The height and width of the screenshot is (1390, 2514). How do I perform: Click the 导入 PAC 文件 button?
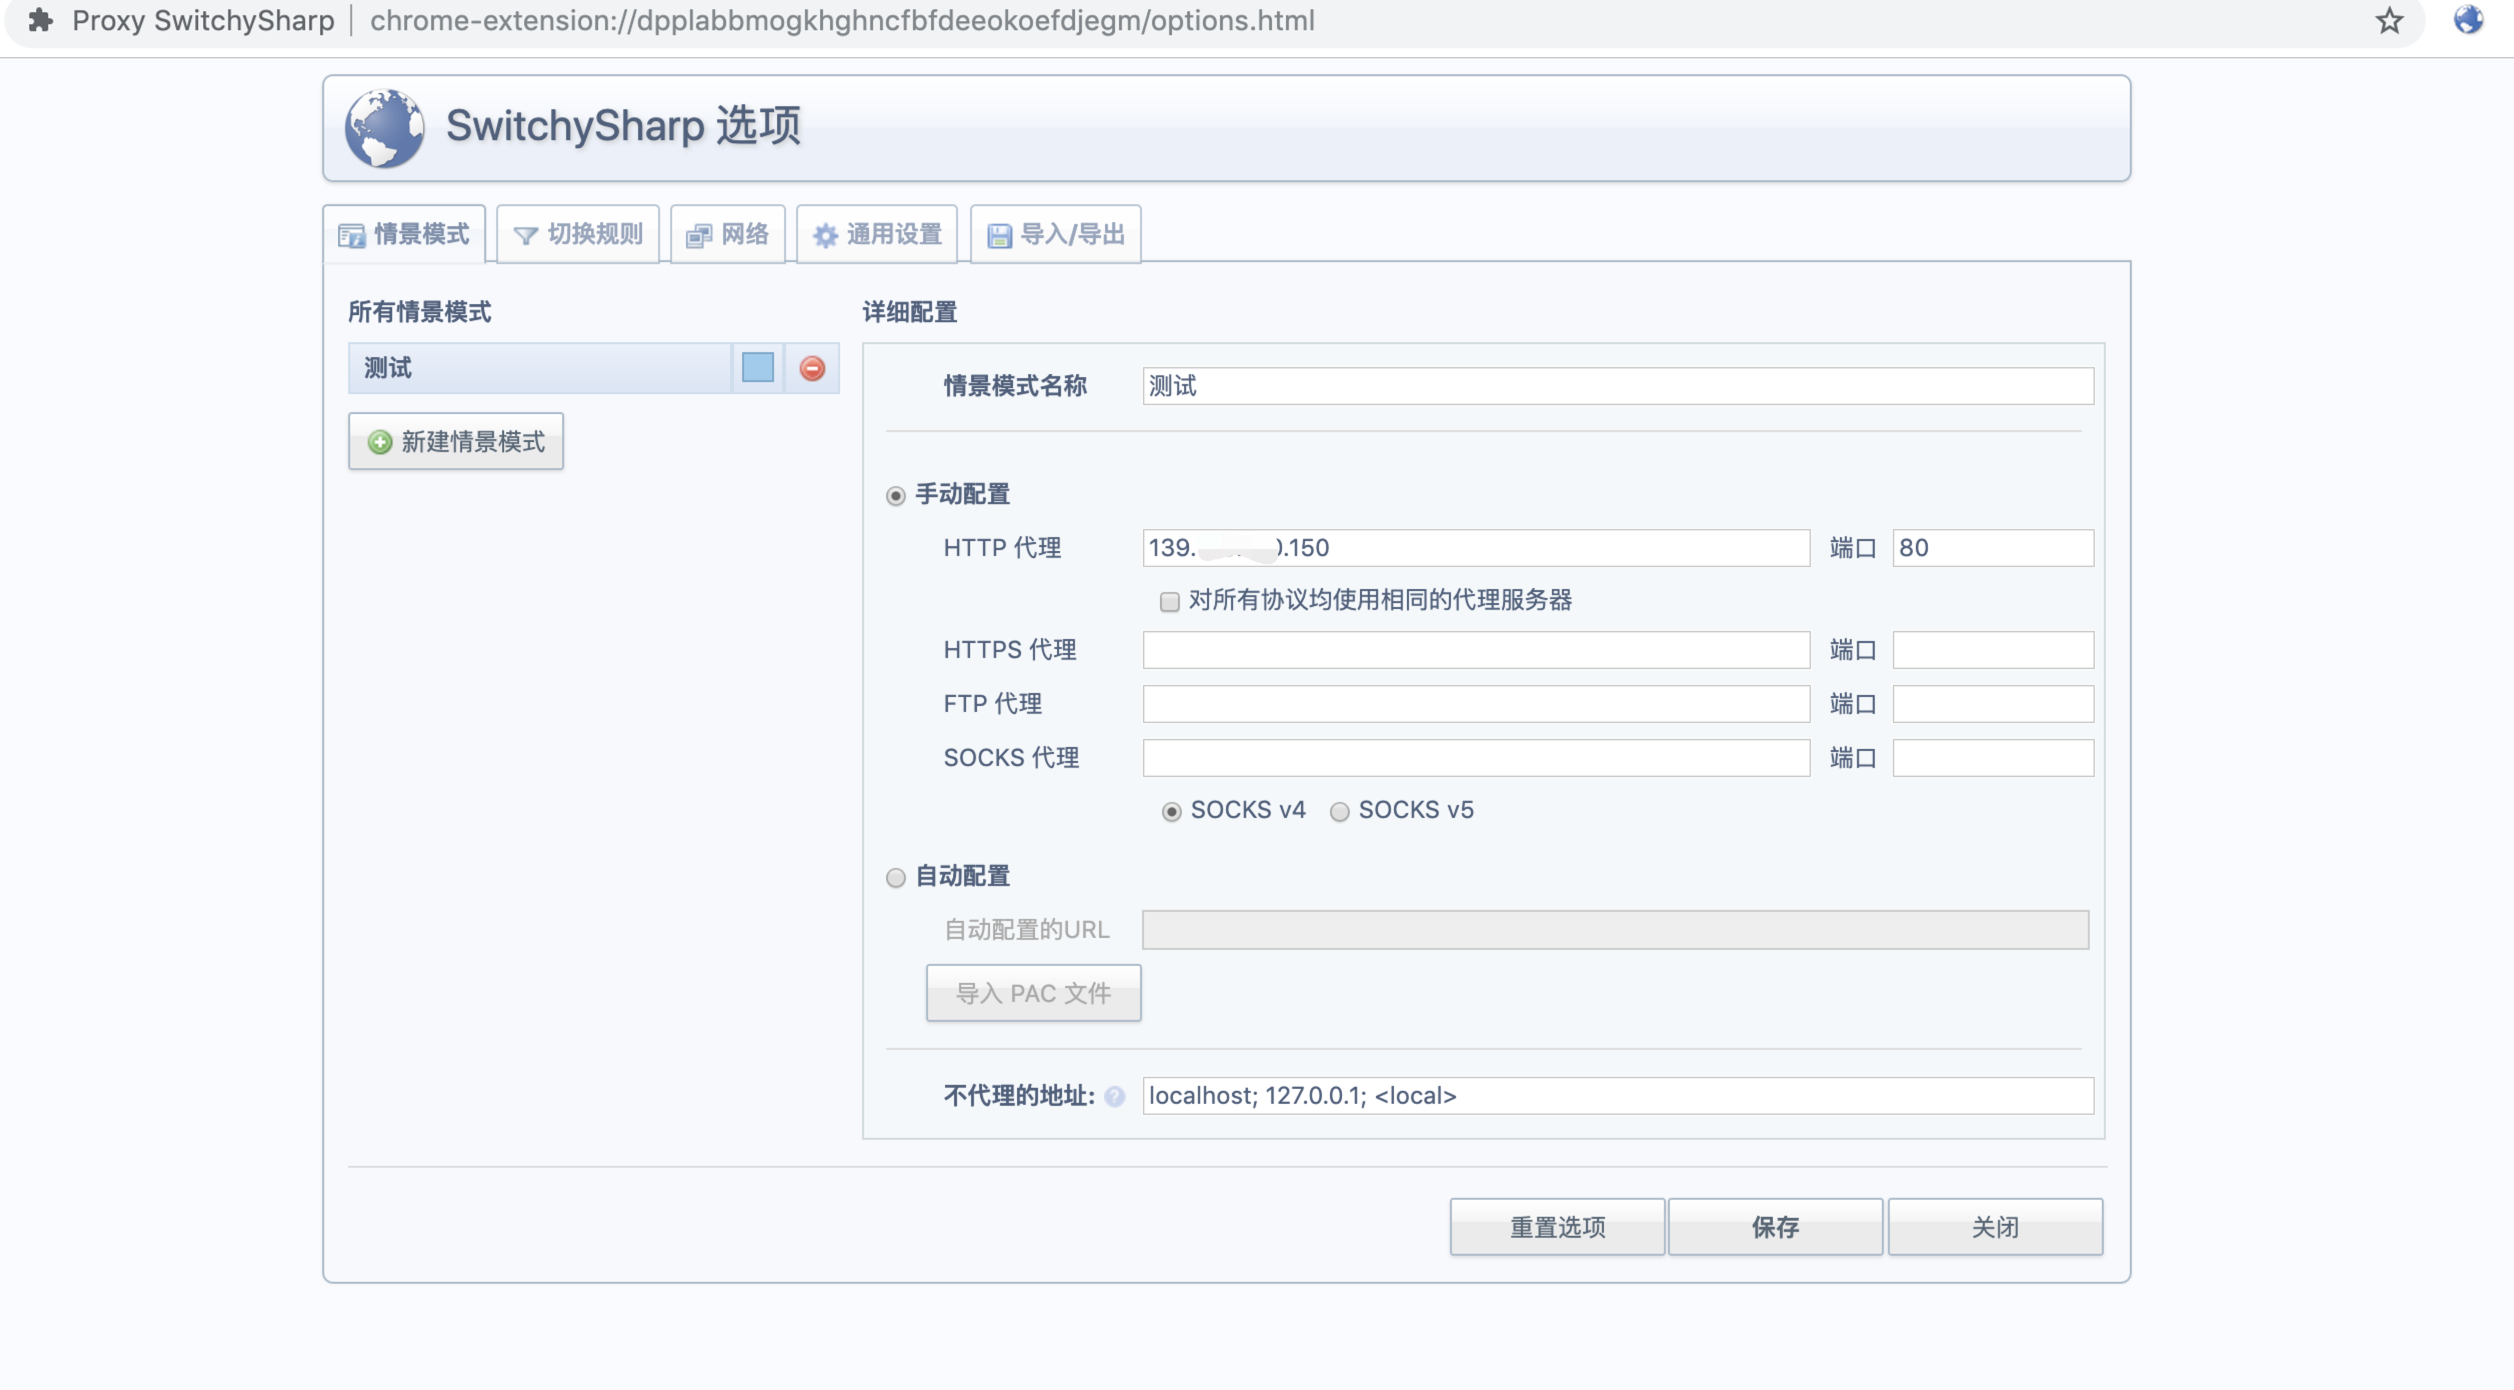point(1033,993)
